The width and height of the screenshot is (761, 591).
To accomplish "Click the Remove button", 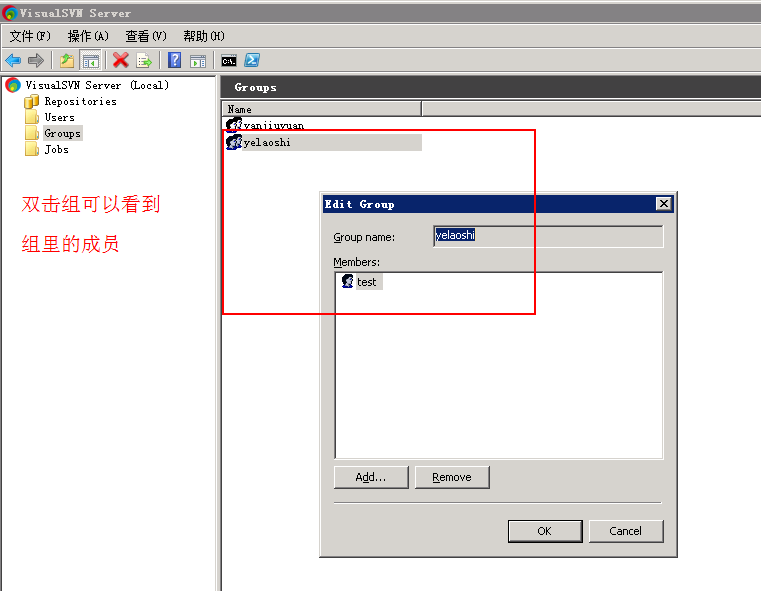I will coord(452,477).
